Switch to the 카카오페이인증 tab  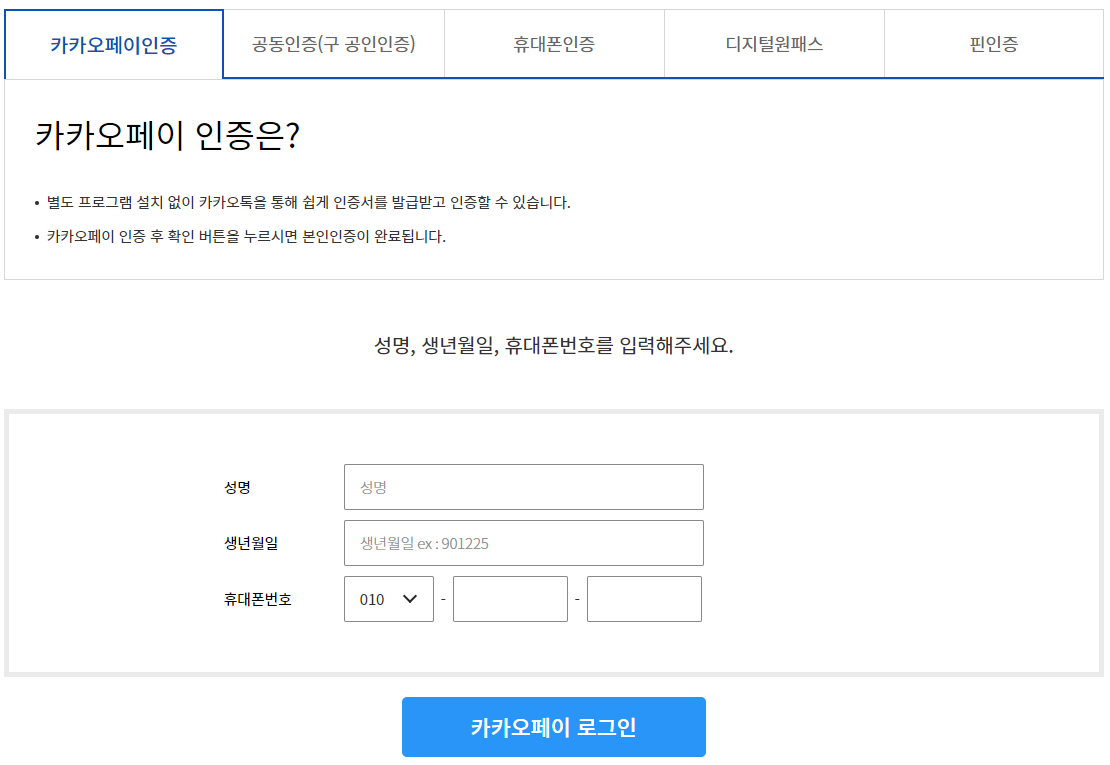point(114,45)
